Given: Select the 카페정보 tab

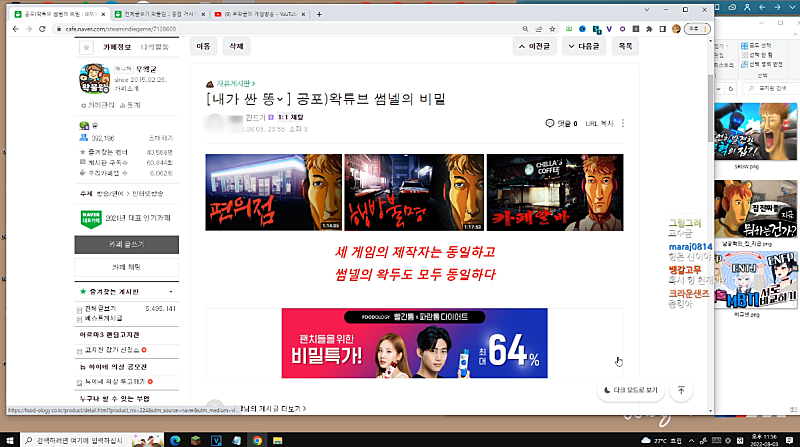Looking at the screenshot, I should [117, 47].
